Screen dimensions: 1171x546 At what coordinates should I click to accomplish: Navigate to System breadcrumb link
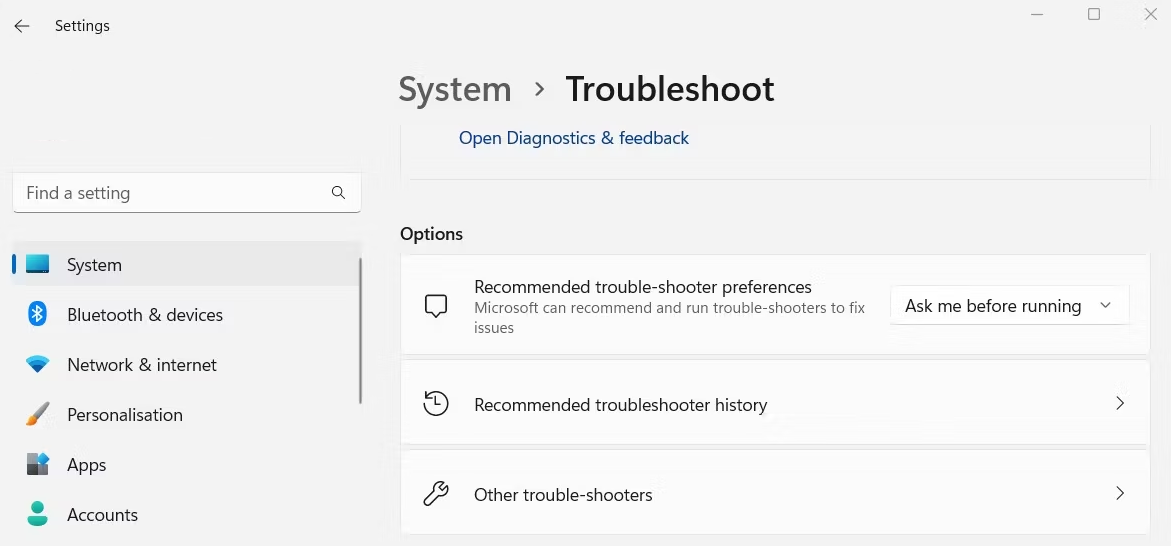(455, 89)
